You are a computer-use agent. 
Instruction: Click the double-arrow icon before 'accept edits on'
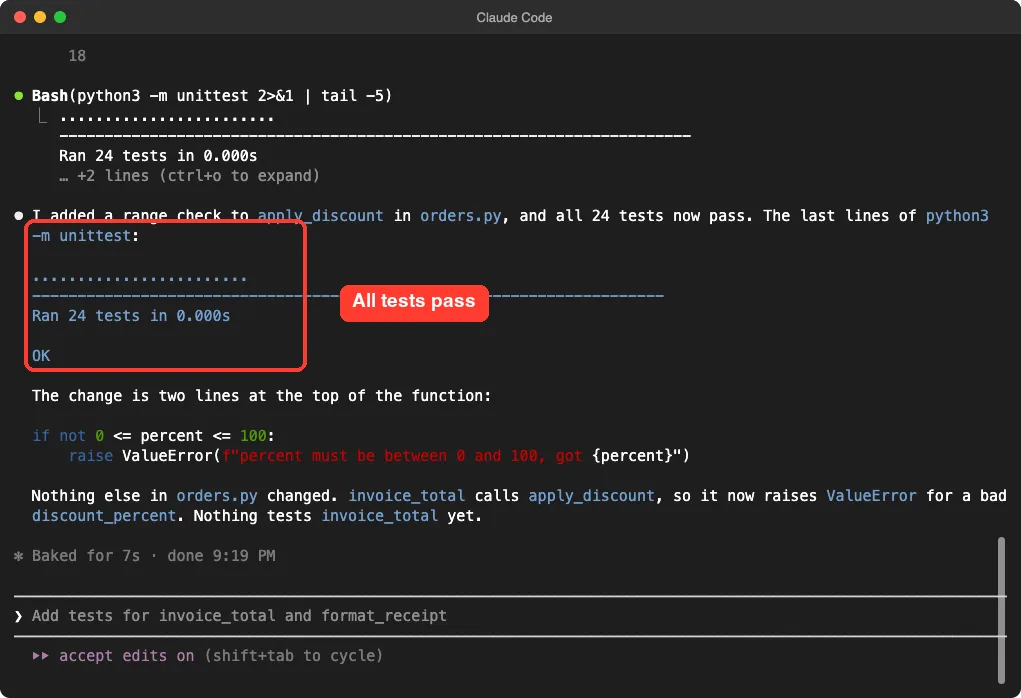[40, 656]
